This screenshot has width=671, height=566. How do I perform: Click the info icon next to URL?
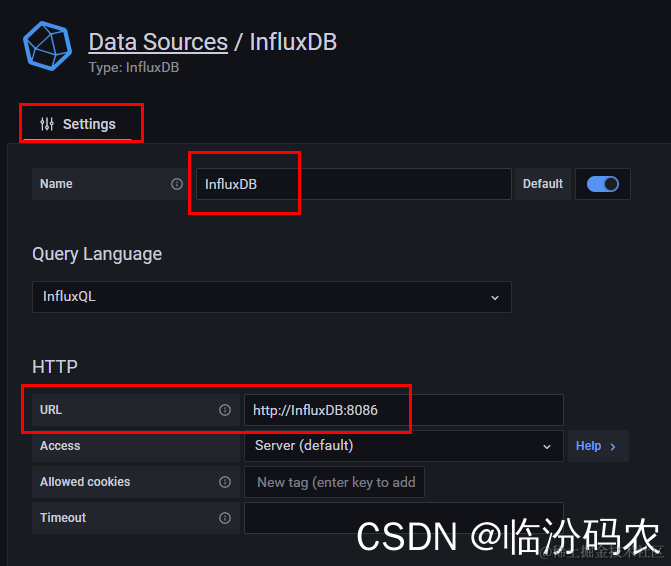tap(225, 410)
